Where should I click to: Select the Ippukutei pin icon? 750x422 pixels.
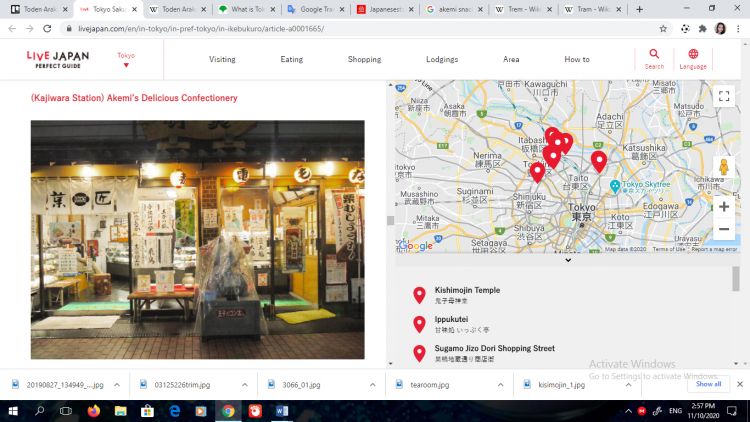tap(419, 324)
